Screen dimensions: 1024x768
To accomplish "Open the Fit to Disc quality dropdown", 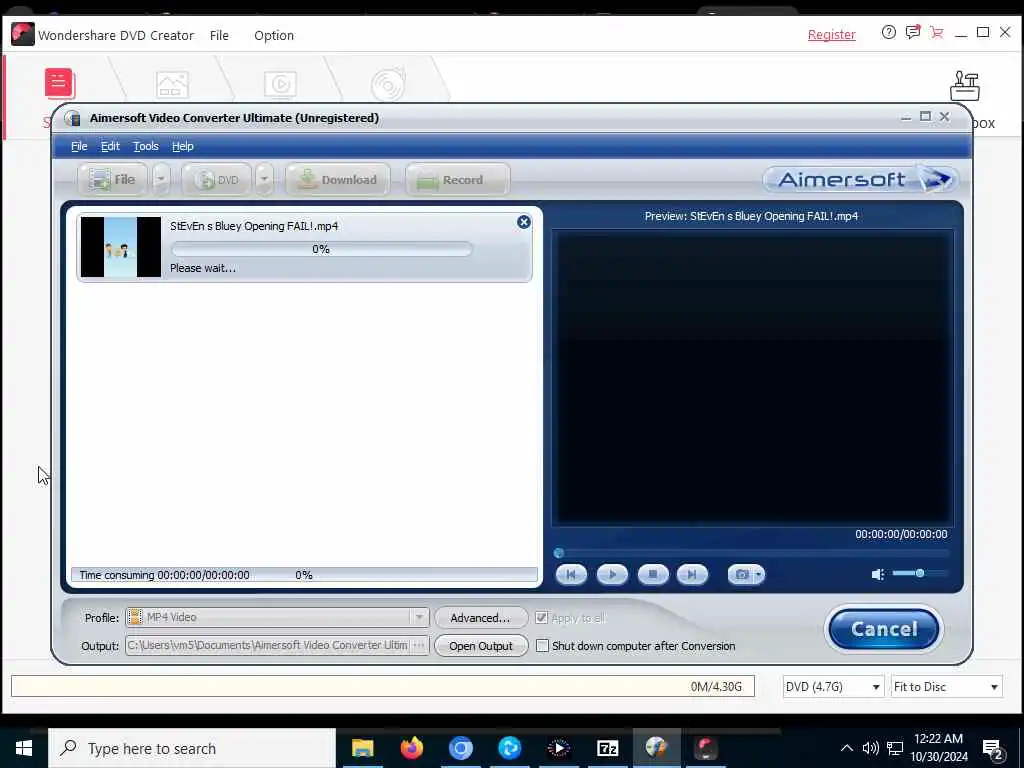I will [x=946, y=686].
